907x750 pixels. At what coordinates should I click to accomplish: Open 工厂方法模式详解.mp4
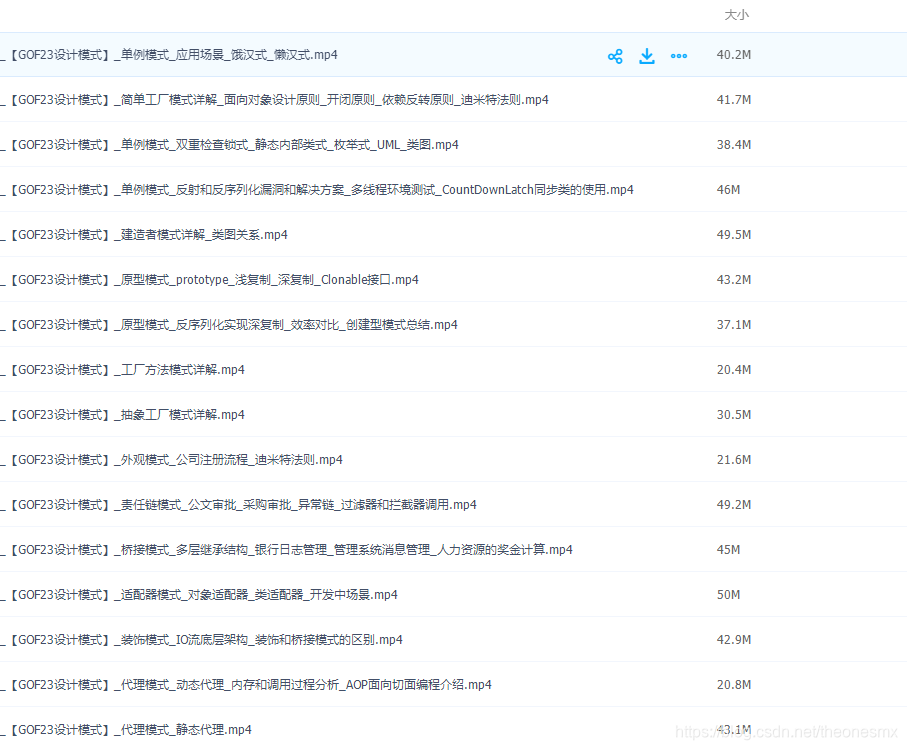click(x=122, y=371)
